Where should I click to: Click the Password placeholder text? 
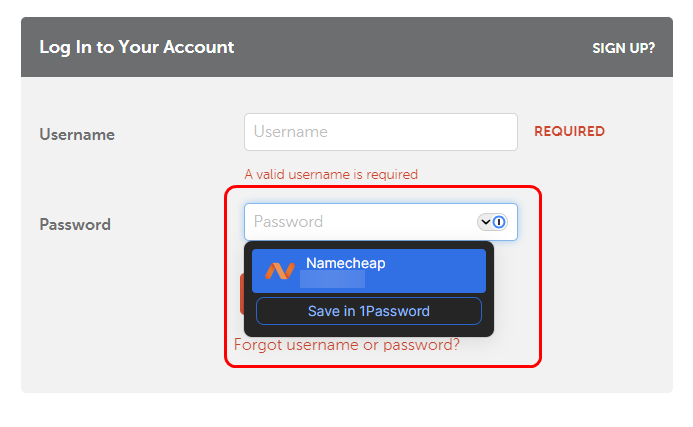pos(288,222)
